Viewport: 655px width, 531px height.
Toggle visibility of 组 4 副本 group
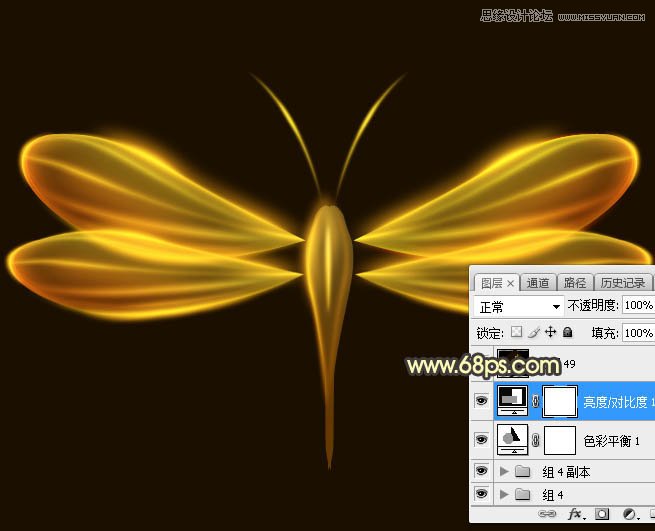pyautogui.click(x=481, y=471)
